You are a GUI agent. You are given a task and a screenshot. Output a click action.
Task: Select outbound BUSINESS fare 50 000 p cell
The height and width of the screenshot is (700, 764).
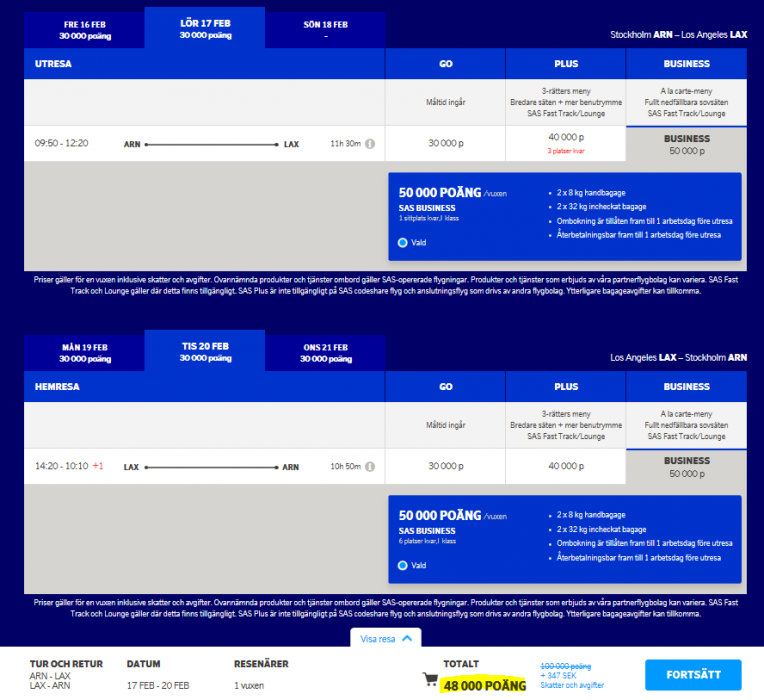(686, 145)
